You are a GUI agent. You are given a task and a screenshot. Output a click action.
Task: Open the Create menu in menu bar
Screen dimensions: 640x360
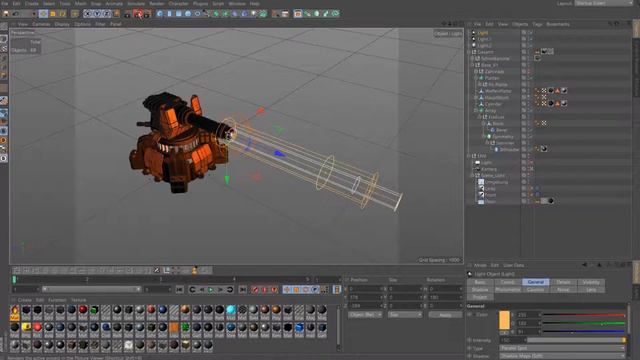[31, 4]
